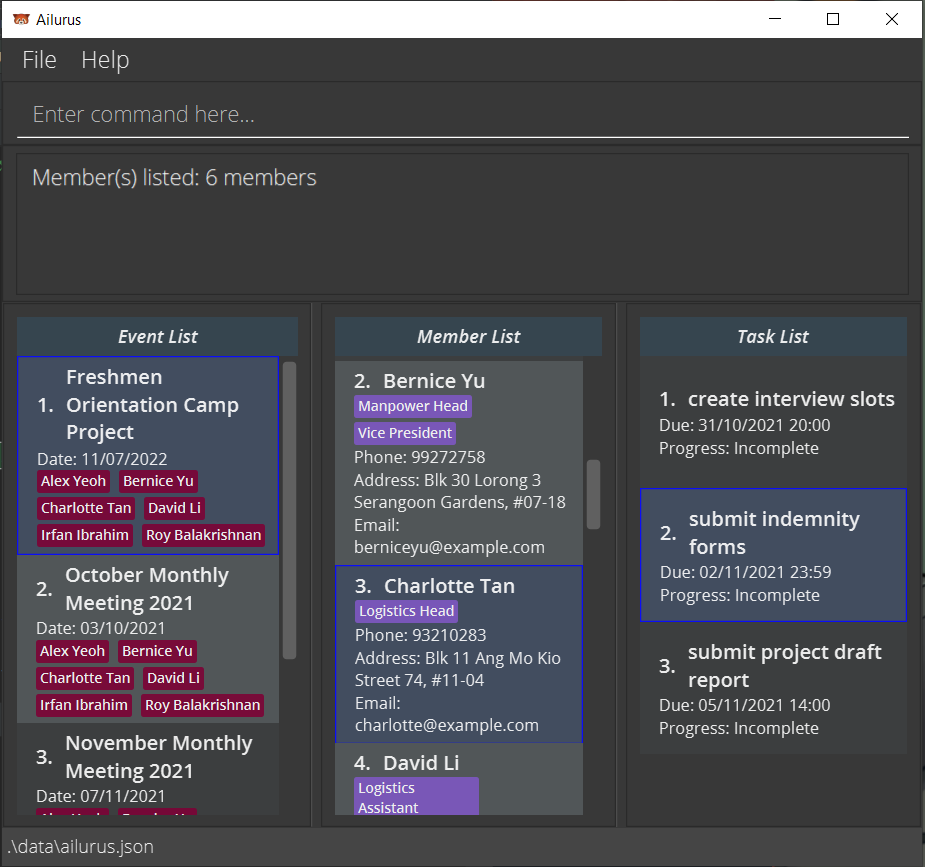This screenshot has height=867, width=925.
Task: Click the Member List scrollbar thumb
Action: [x=593, y=494]
